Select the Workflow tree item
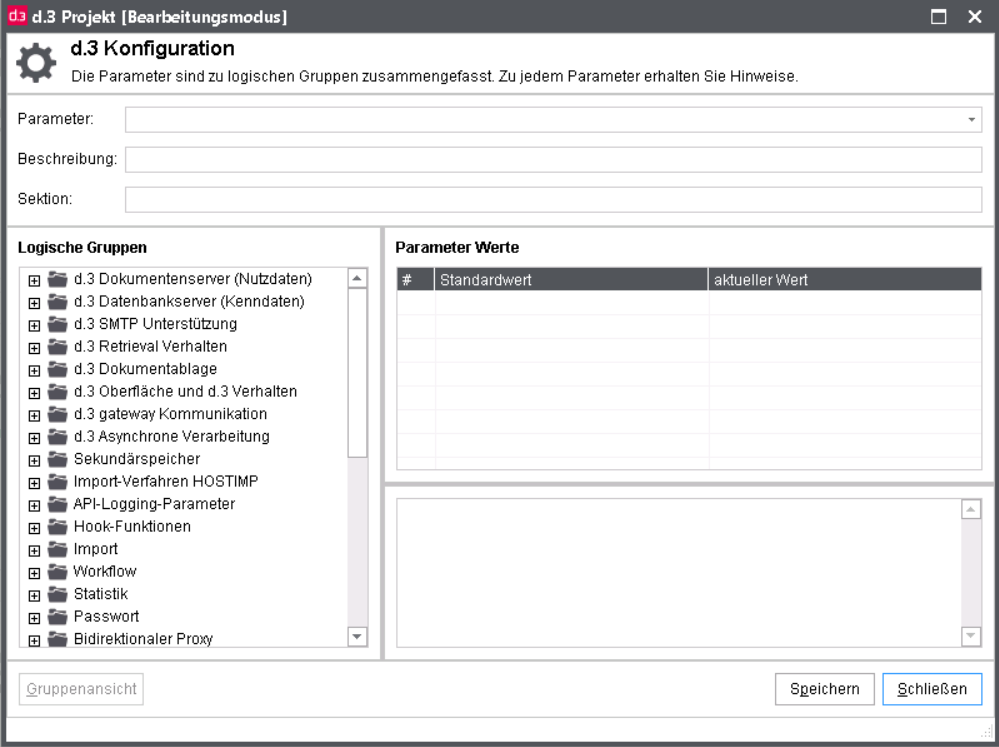 (x=105, y=572)
